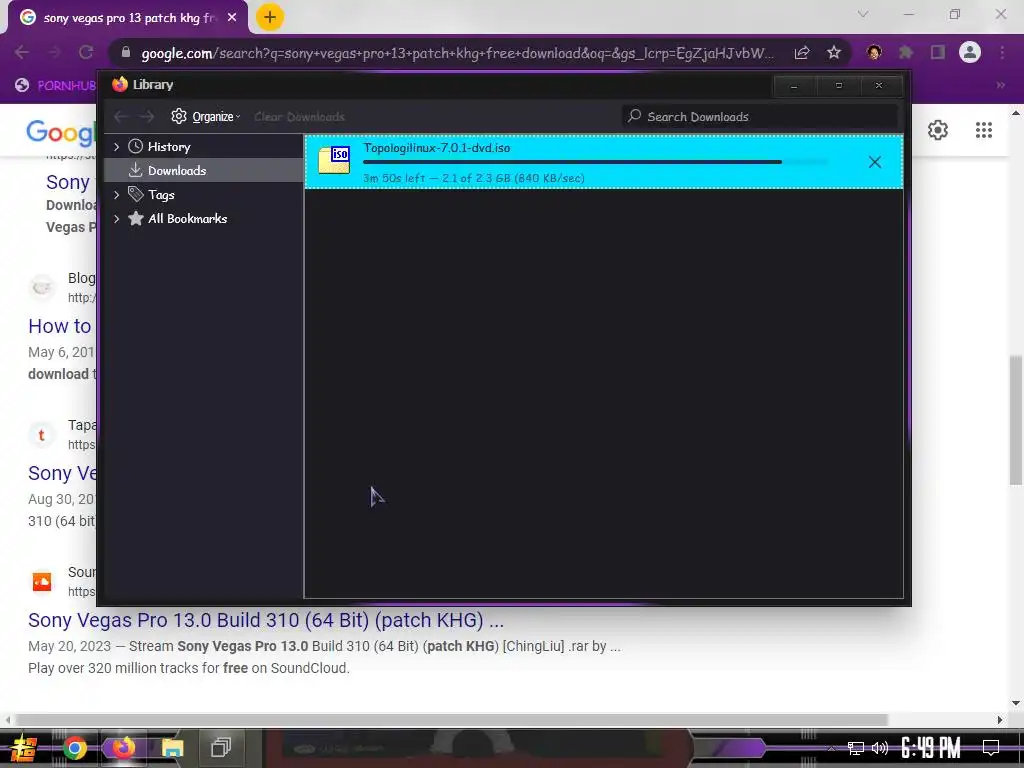The width and height of the screenshot is (1024, 768).
Task: Open a new Chrome tab
Action: coord(270,17)
